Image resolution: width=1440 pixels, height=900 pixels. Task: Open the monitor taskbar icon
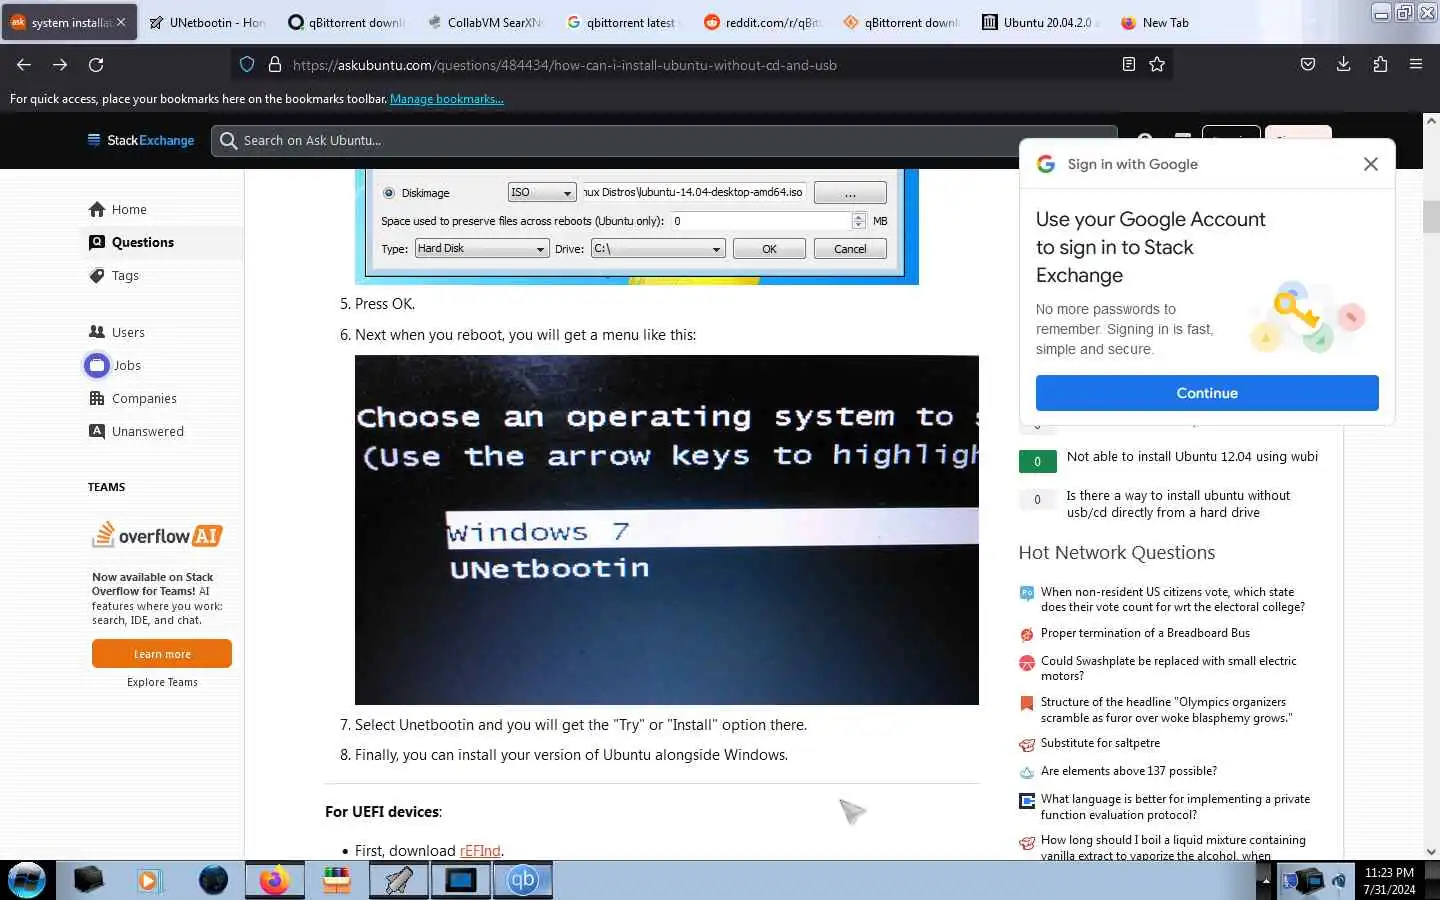[461, 880]
